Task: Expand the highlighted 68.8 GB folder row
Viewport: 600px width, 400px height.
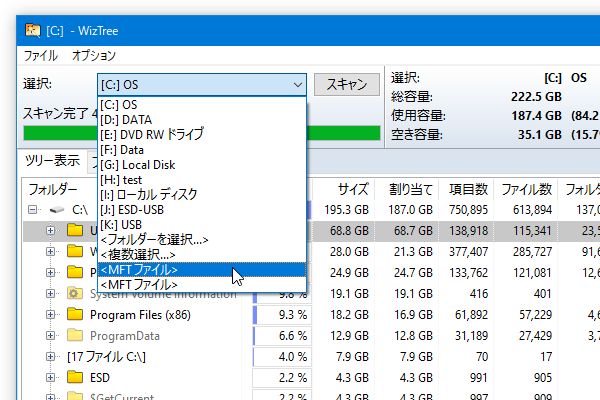Action: [x=50, y=230]
